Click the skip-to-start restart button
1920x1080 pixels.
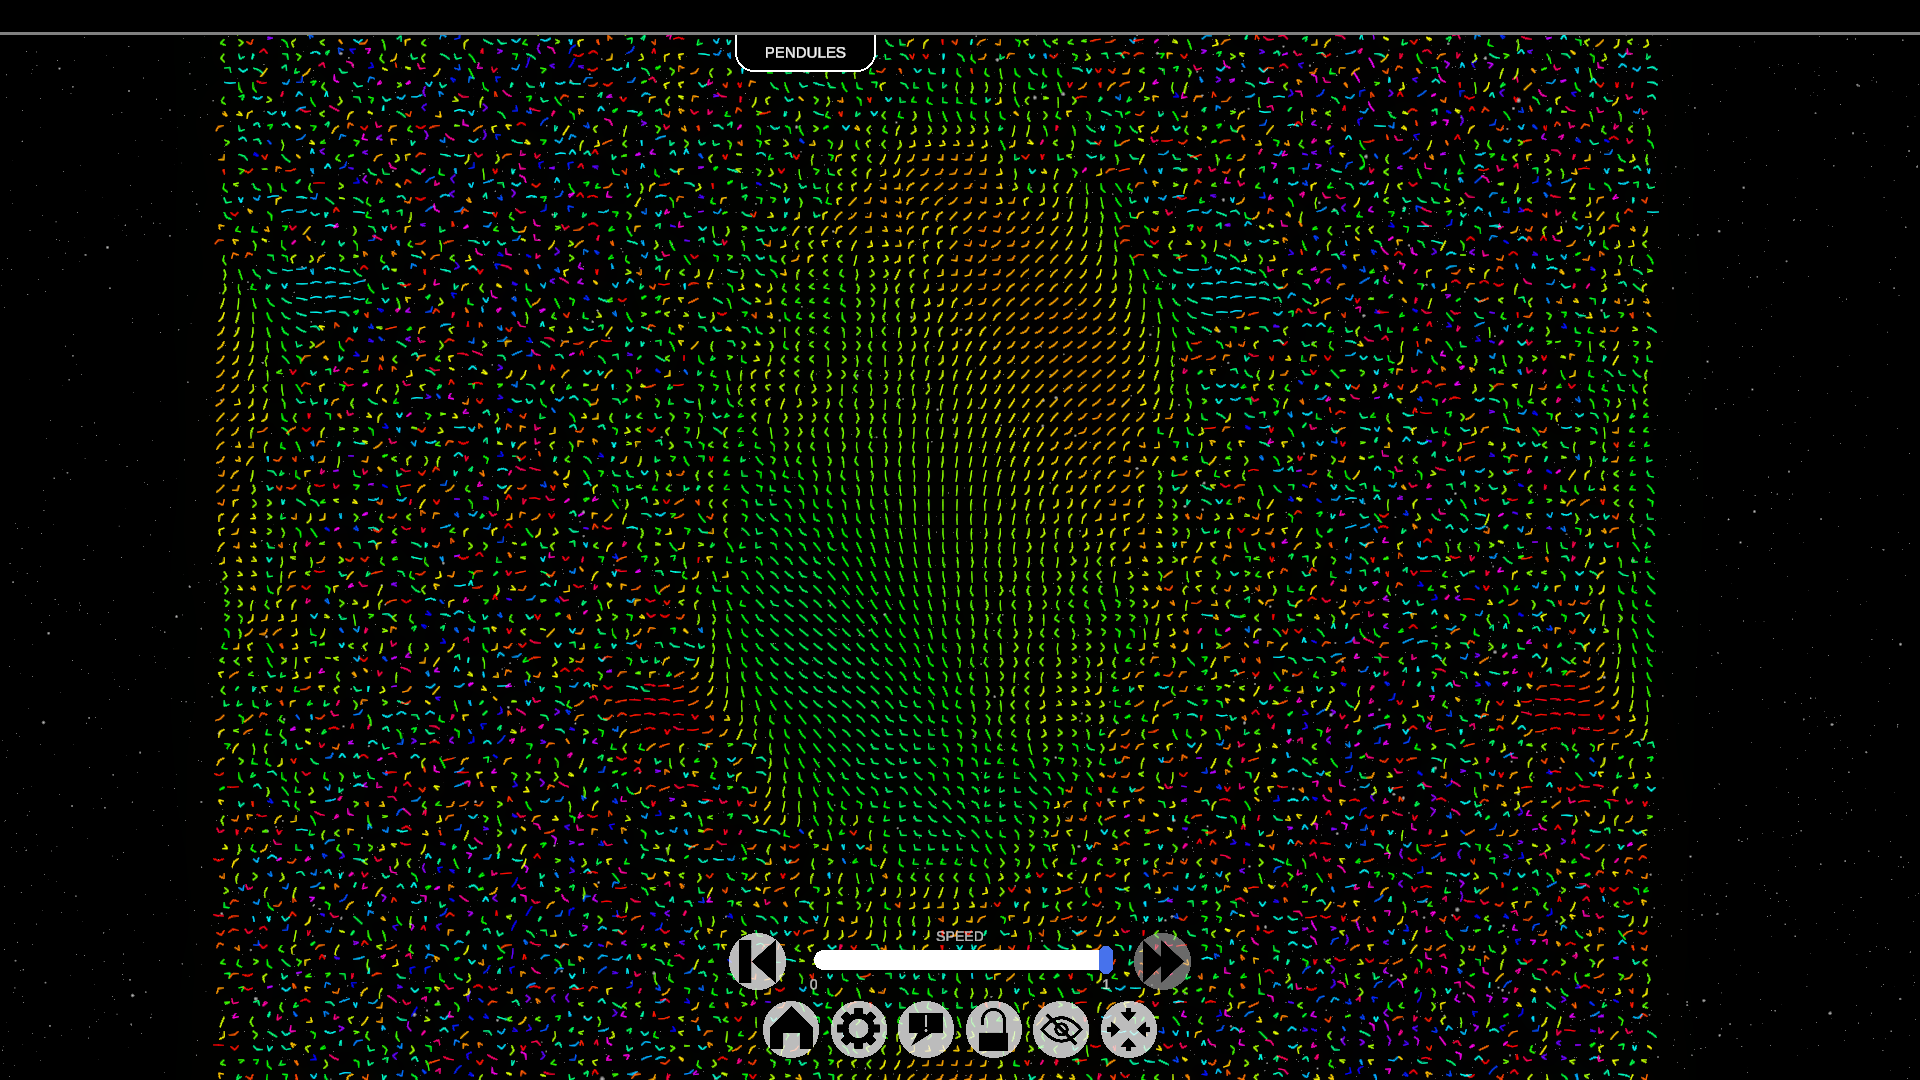(x=757, y=961)
